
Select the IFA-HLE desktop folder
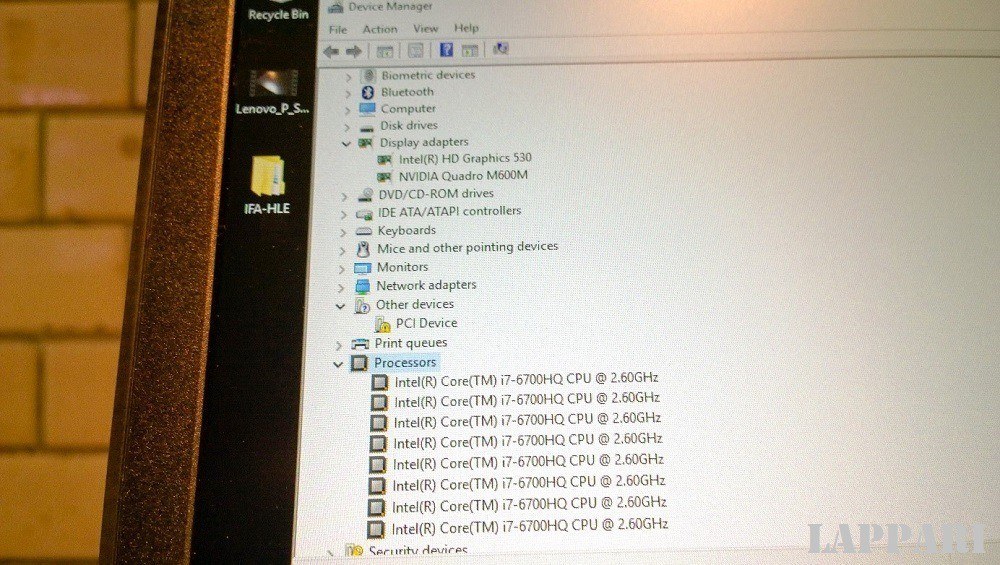point(267,185)
